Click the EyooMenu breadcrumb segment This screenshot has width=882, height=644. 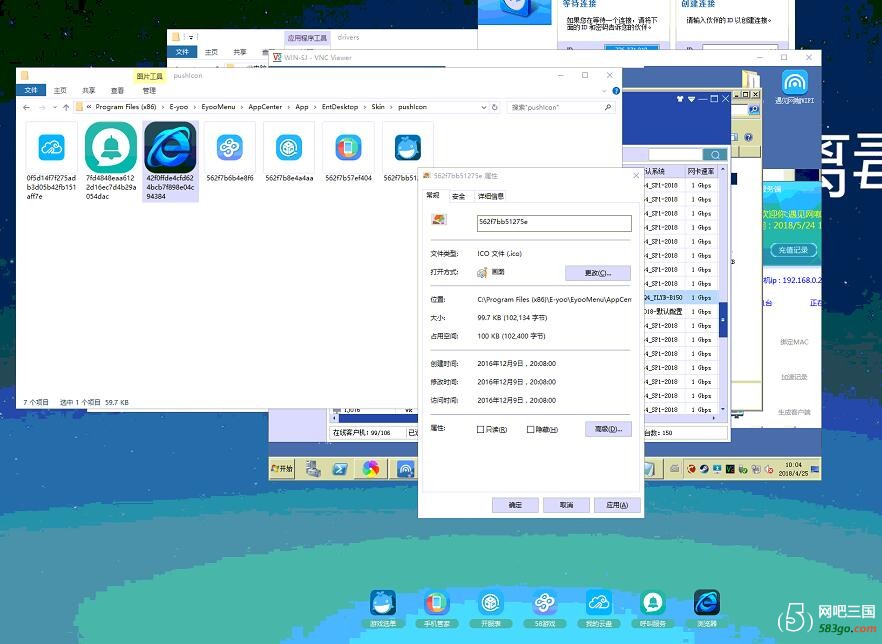[x=218, y=107]
